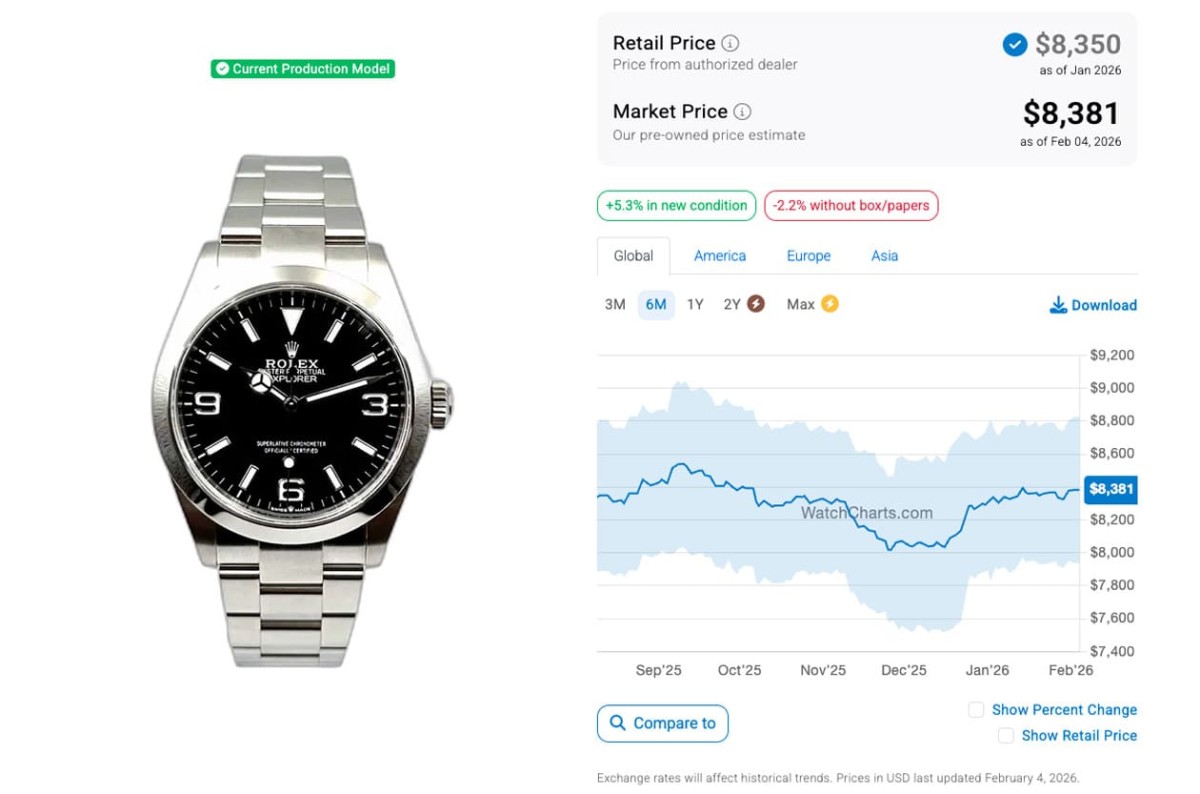The height and width of the screenshot is (794, 1200).
Task: Click the Current Production Model checkmark icon
Action: (x=222, y=69)
